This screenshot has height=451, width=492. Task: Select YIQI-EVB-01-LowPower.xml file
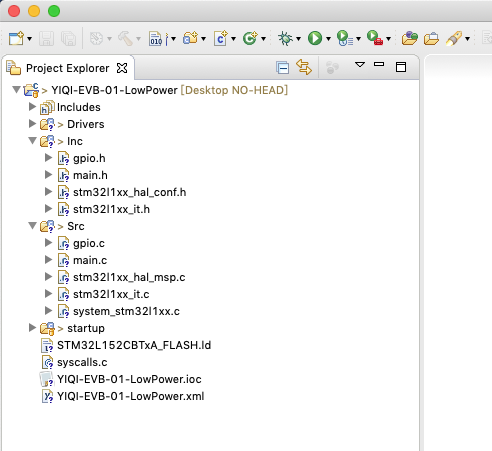[x=130, y=396]
